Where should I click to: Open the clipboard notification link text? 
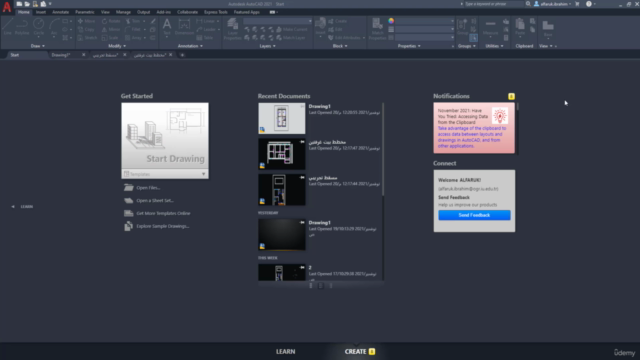tap(472, 137)
